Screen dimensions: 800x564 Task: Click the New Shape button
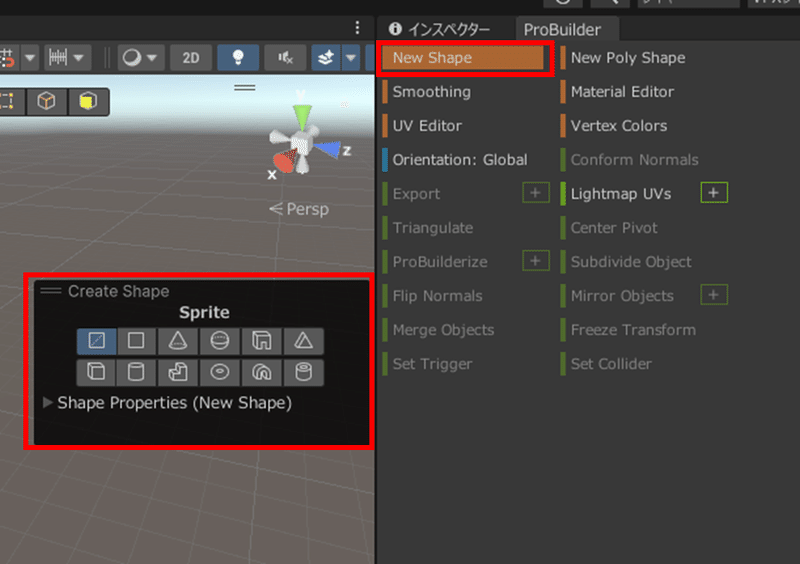[463, 58]
